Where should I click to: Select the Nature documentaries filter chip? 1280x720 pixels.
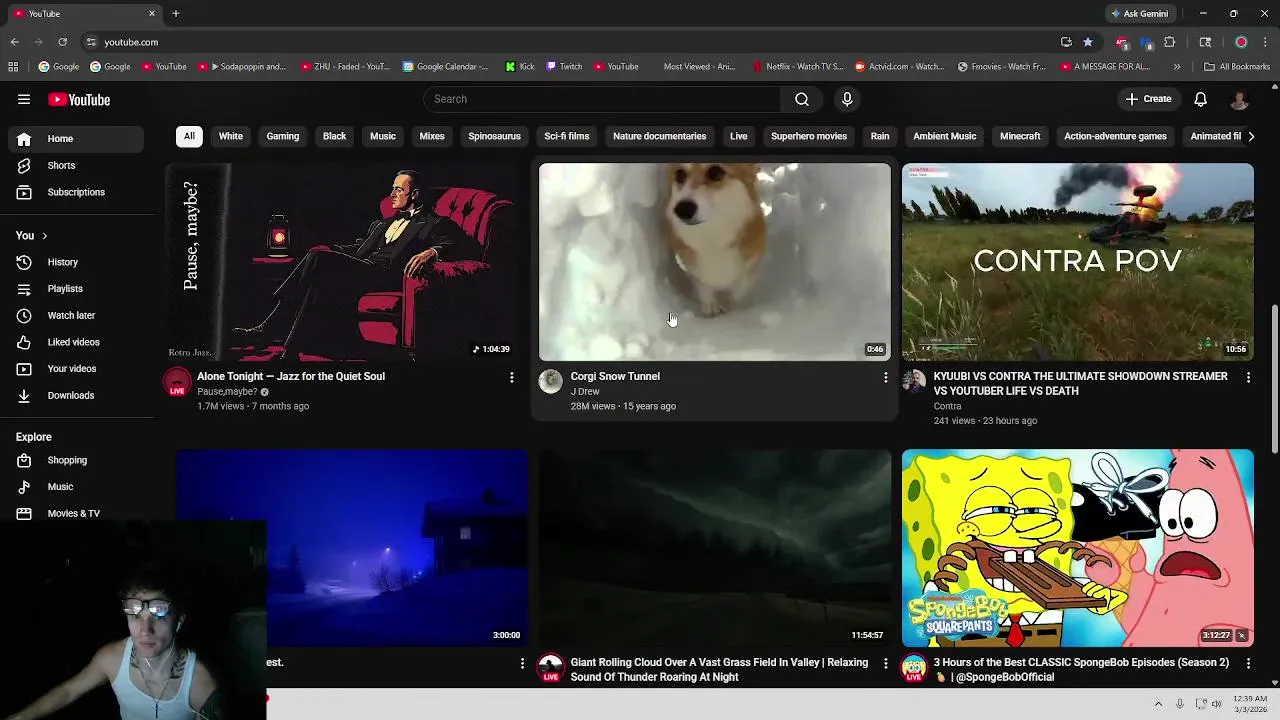click(x=659, y=136)
